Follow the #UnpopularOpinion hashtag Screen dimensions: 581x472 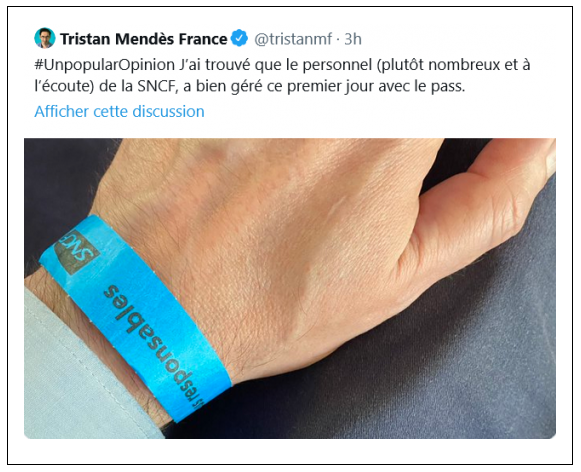104,65
